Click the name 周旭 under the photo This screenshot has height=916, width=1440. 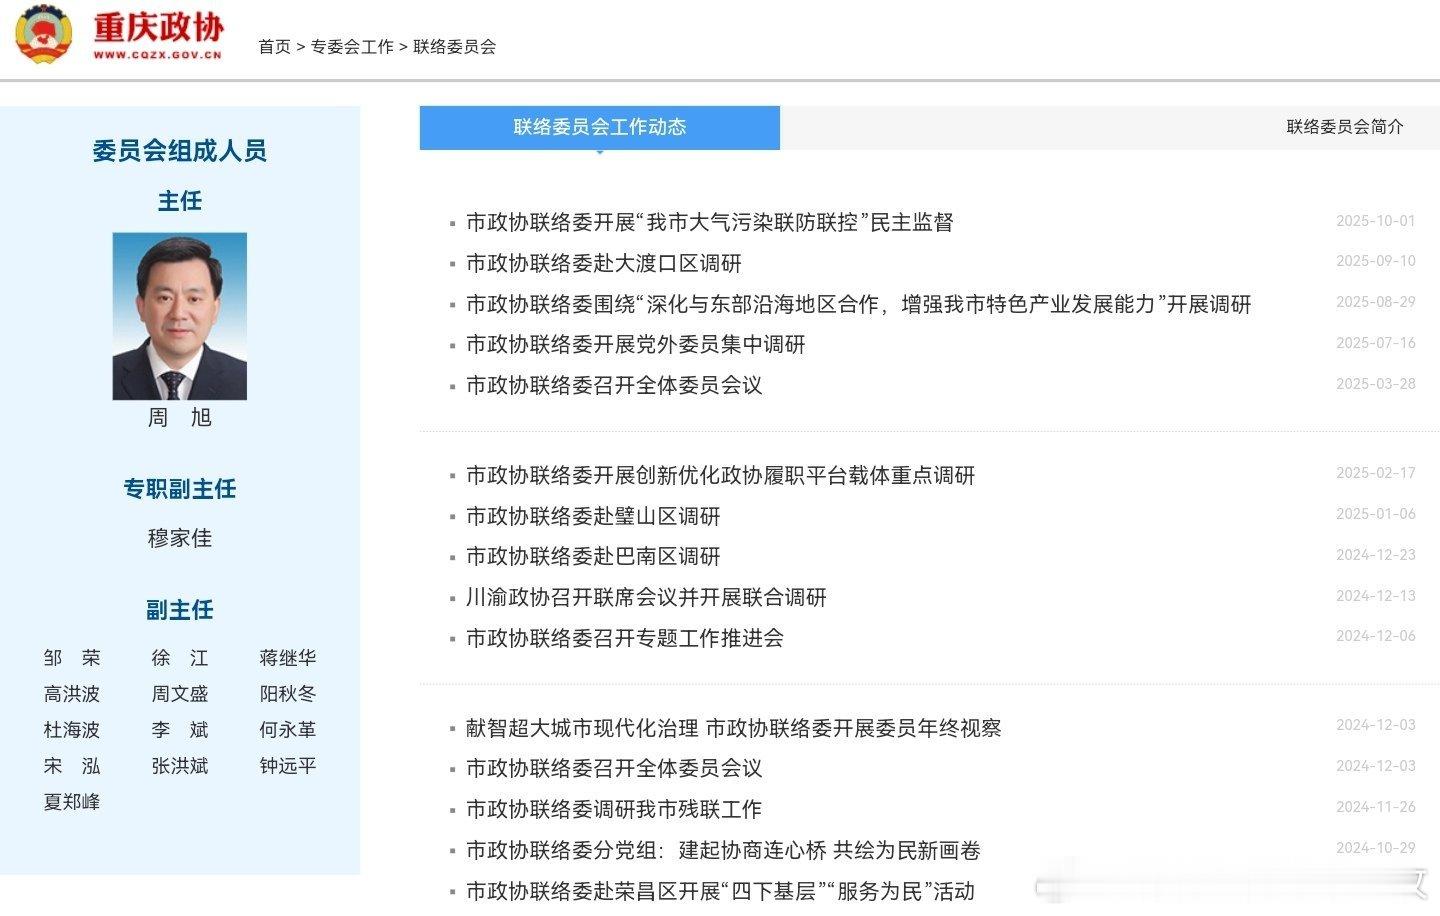180,418
